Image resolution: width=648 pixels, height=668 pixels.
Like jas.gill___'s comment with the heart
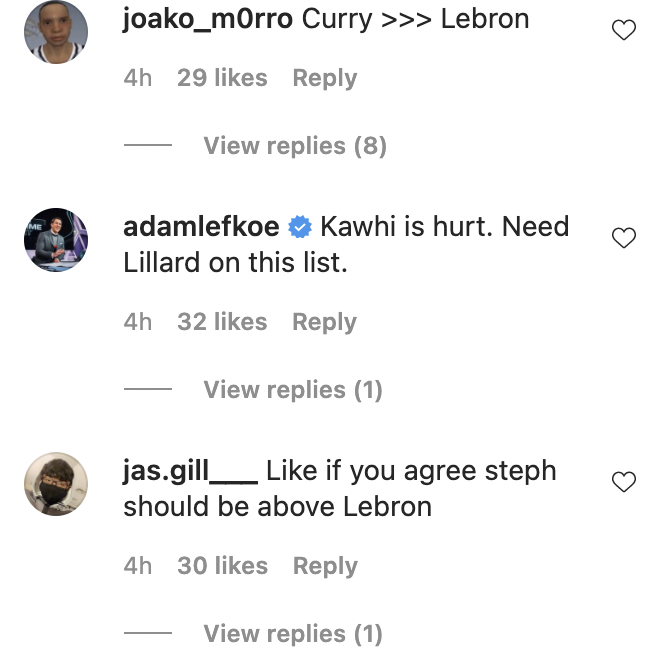(623, 483)
